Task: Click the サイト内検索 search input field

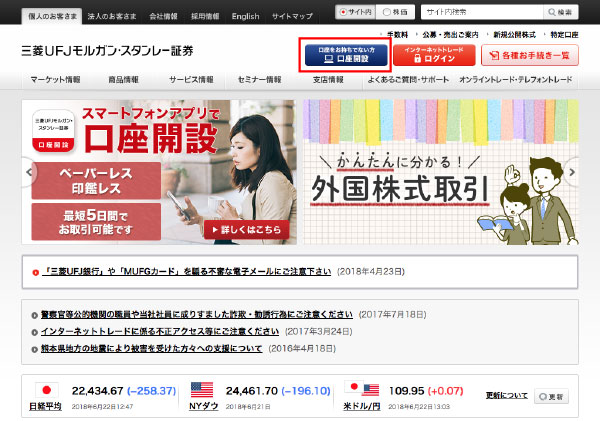Action: (482, 12)
